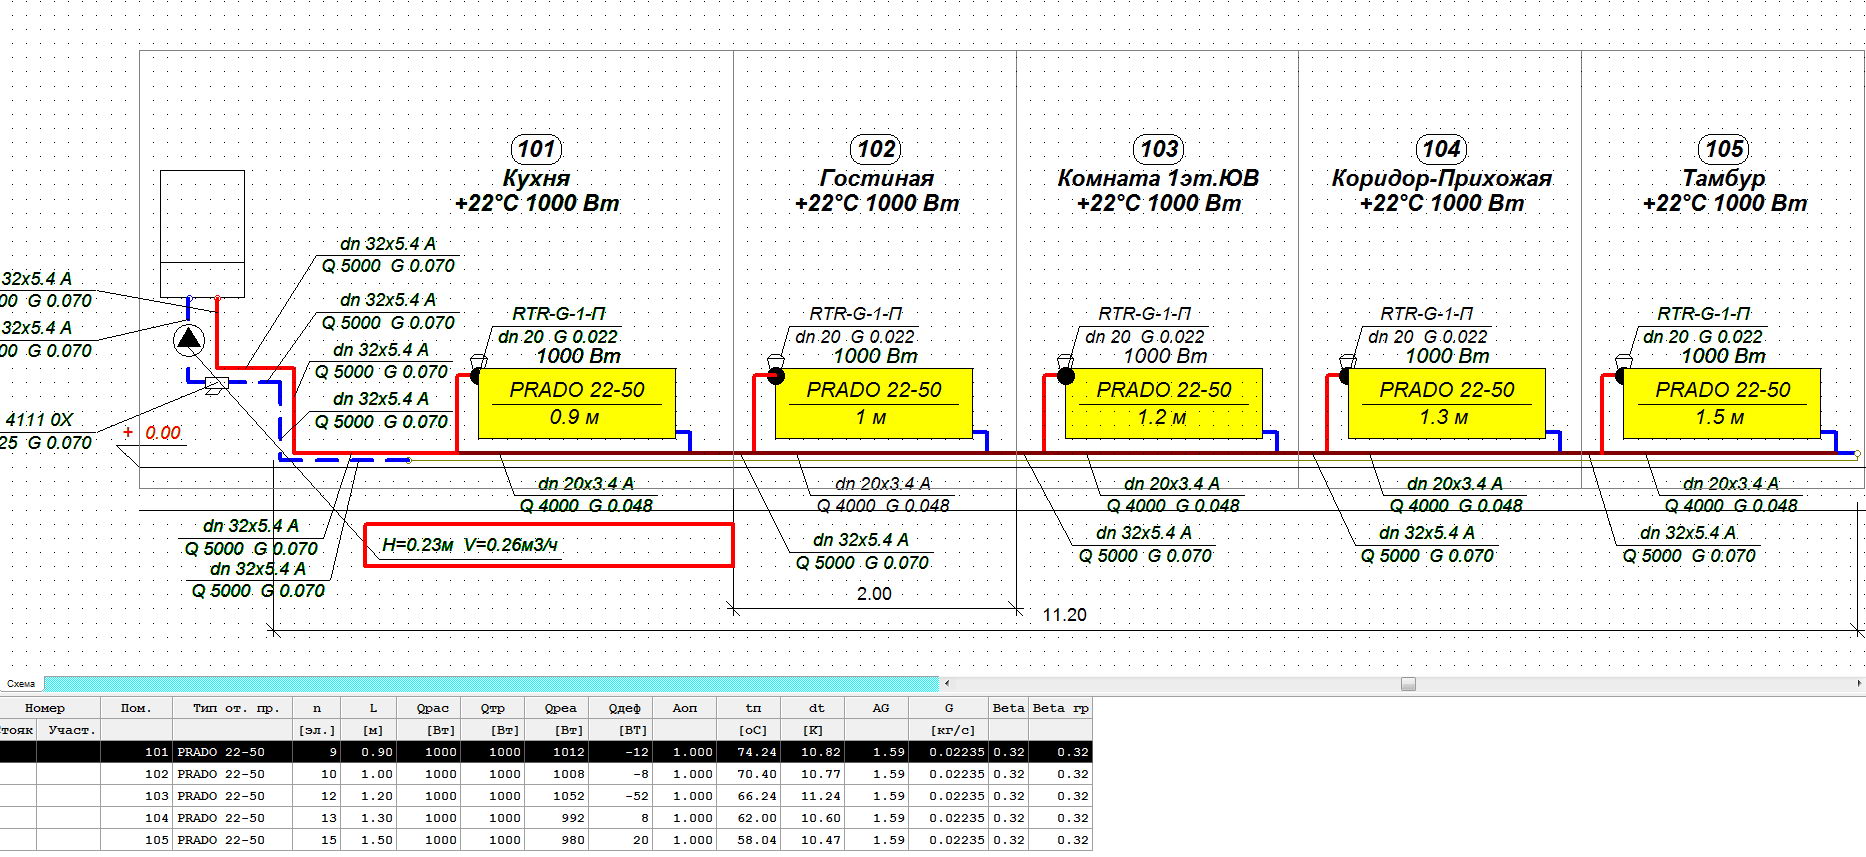Click the Кухня room label
This screenshot has height=857, width=1866.
(x=536, y=179)
